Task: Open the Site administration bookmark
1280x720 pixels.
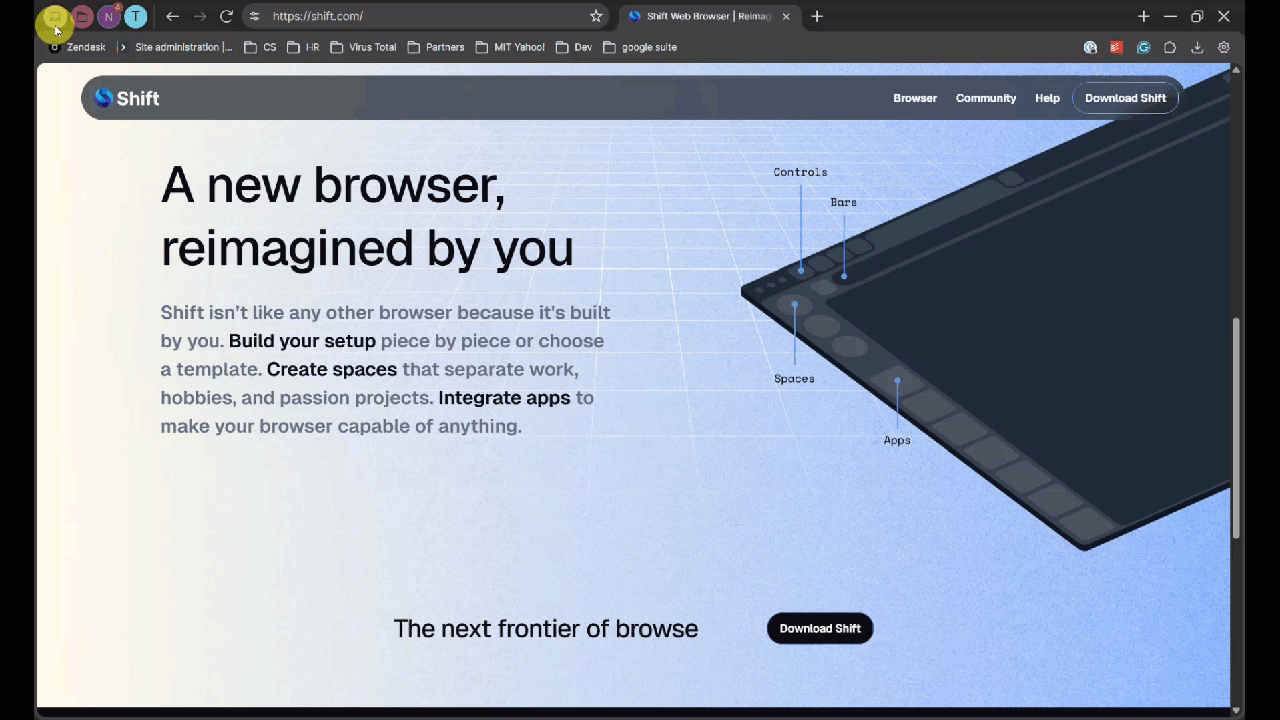Action: tap(176, 47)
